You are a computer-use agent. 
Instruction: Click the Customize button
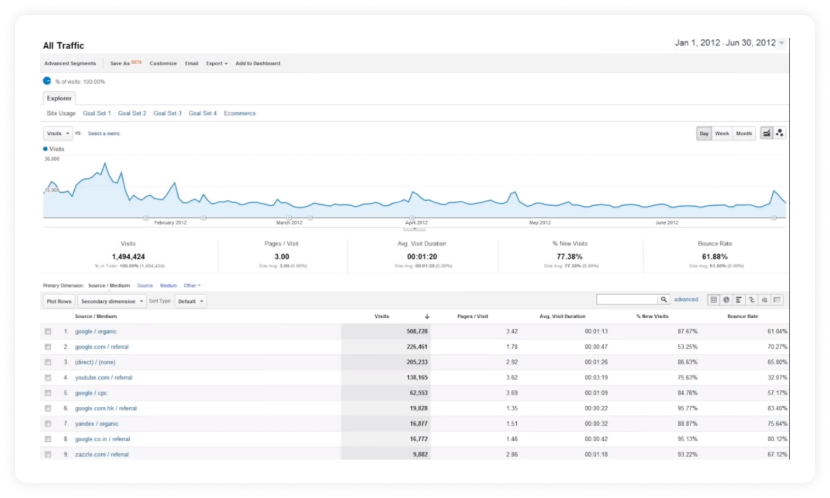pyautogui.click(x=163, y=64)
